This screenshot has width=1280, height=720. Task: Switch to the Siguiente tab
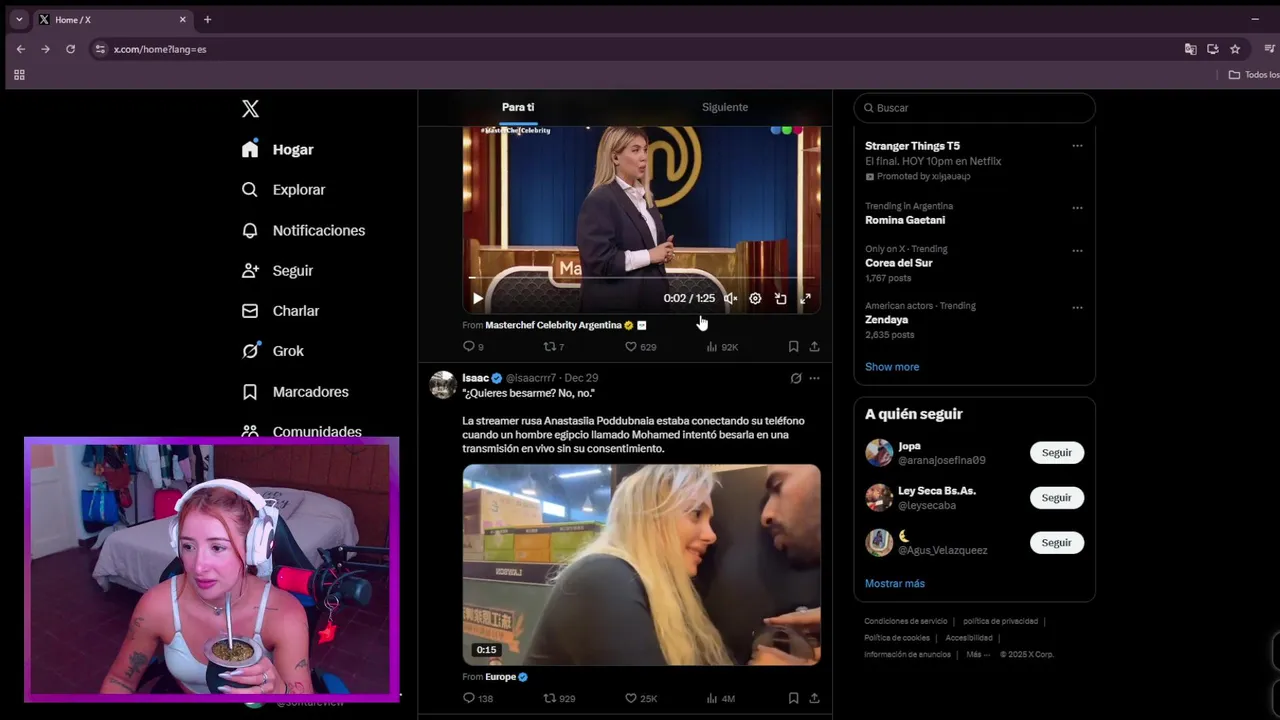point(725,107)
